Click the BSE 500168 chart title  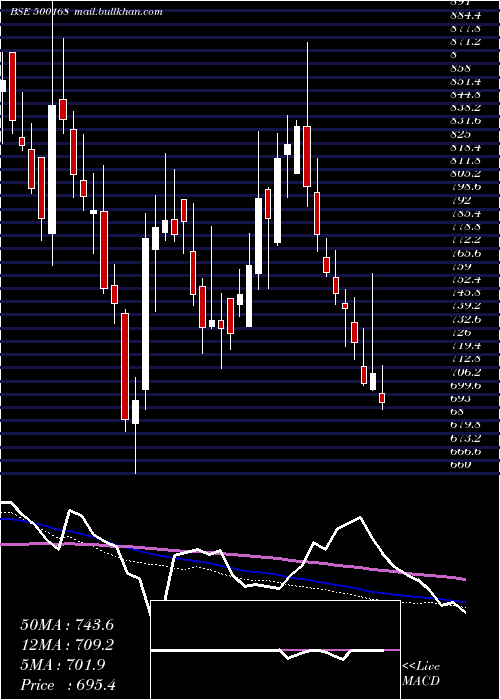point(39,12)
